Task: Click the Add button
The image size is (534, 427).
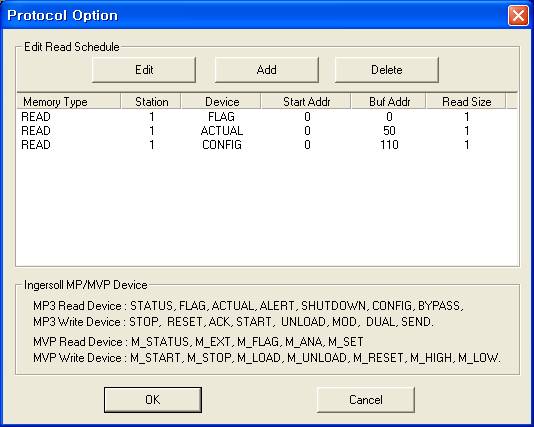Action: [267, 70]
